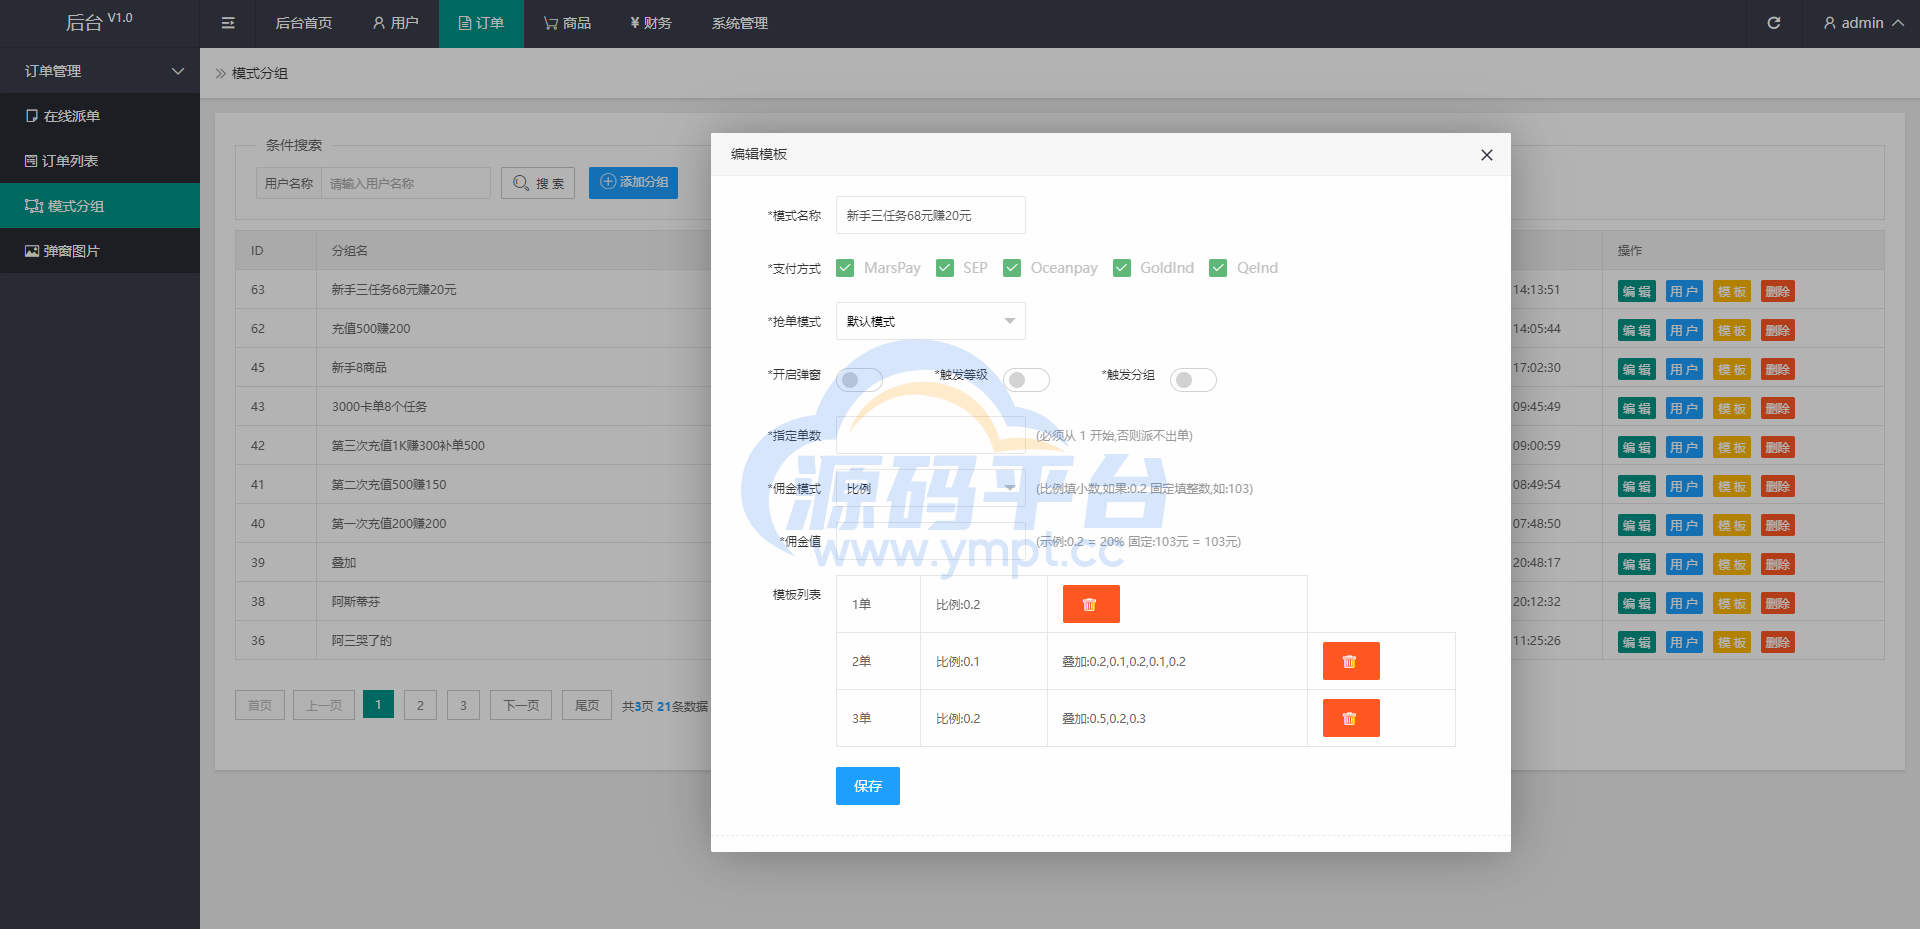1920x929 pixels.
Task: Close the 编辑模板 dialog
Action: [1487, 155]
